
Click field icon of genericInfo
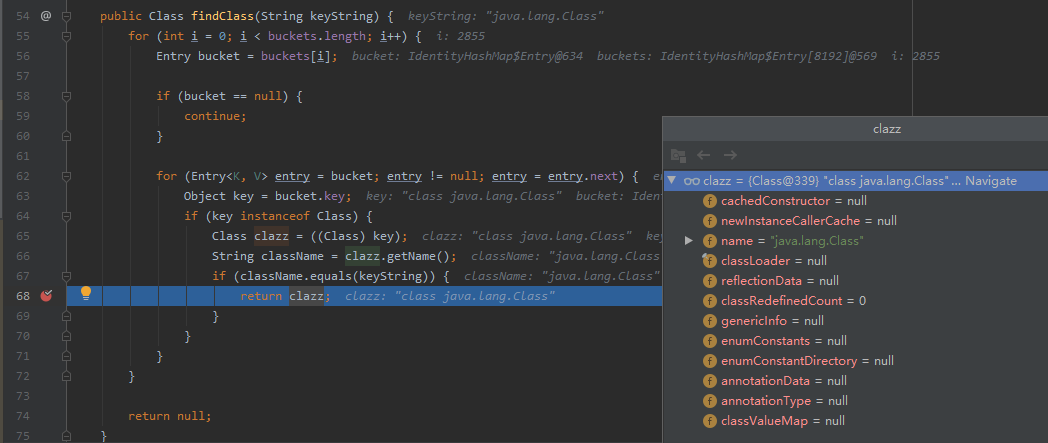[710, 321]
